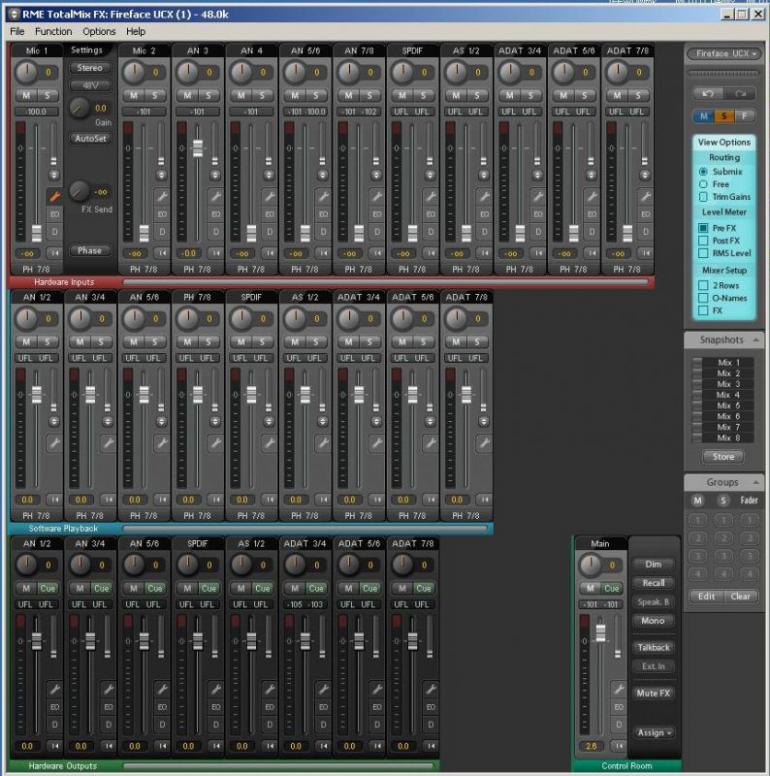Toggle Mic 1 channel width icon beside level
The height and width of the screenshot is (776, 770).
tap(54, 253)
